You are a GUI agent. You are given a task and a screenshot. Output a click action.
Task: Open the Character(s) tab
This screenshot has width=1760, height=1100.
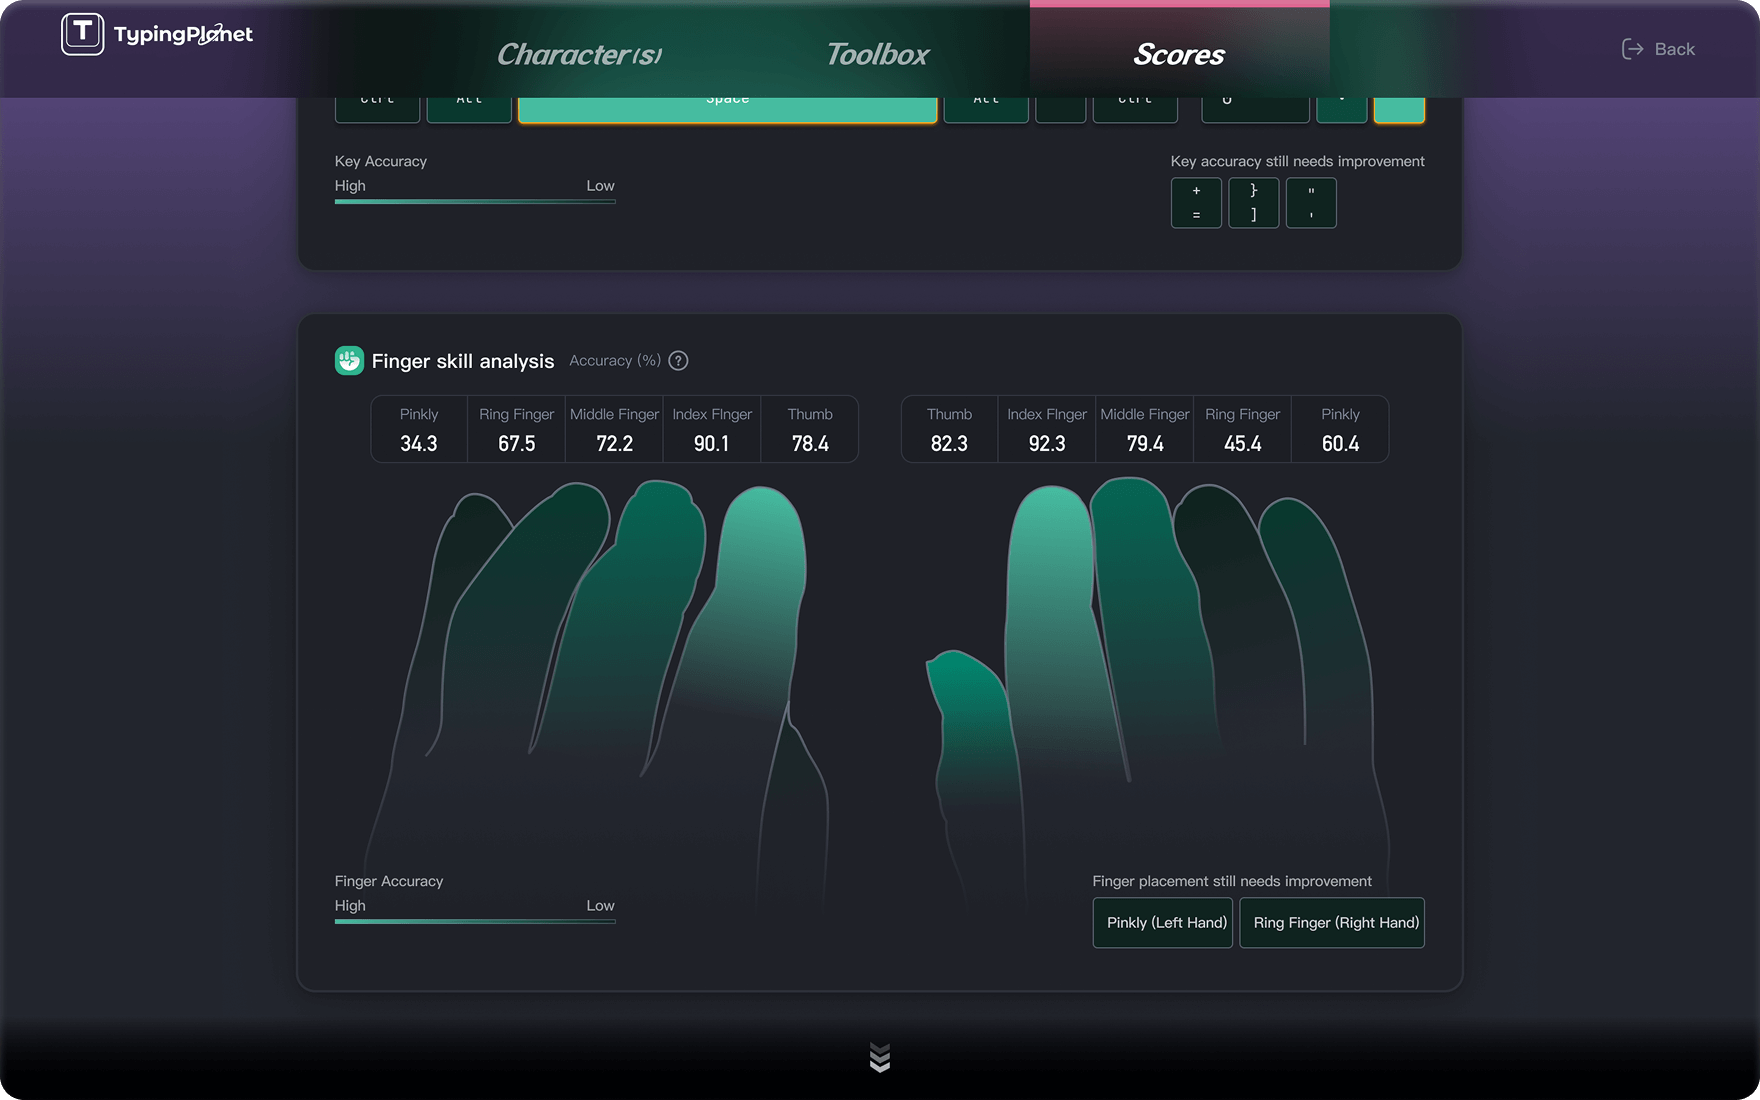(x=579, y=54)
